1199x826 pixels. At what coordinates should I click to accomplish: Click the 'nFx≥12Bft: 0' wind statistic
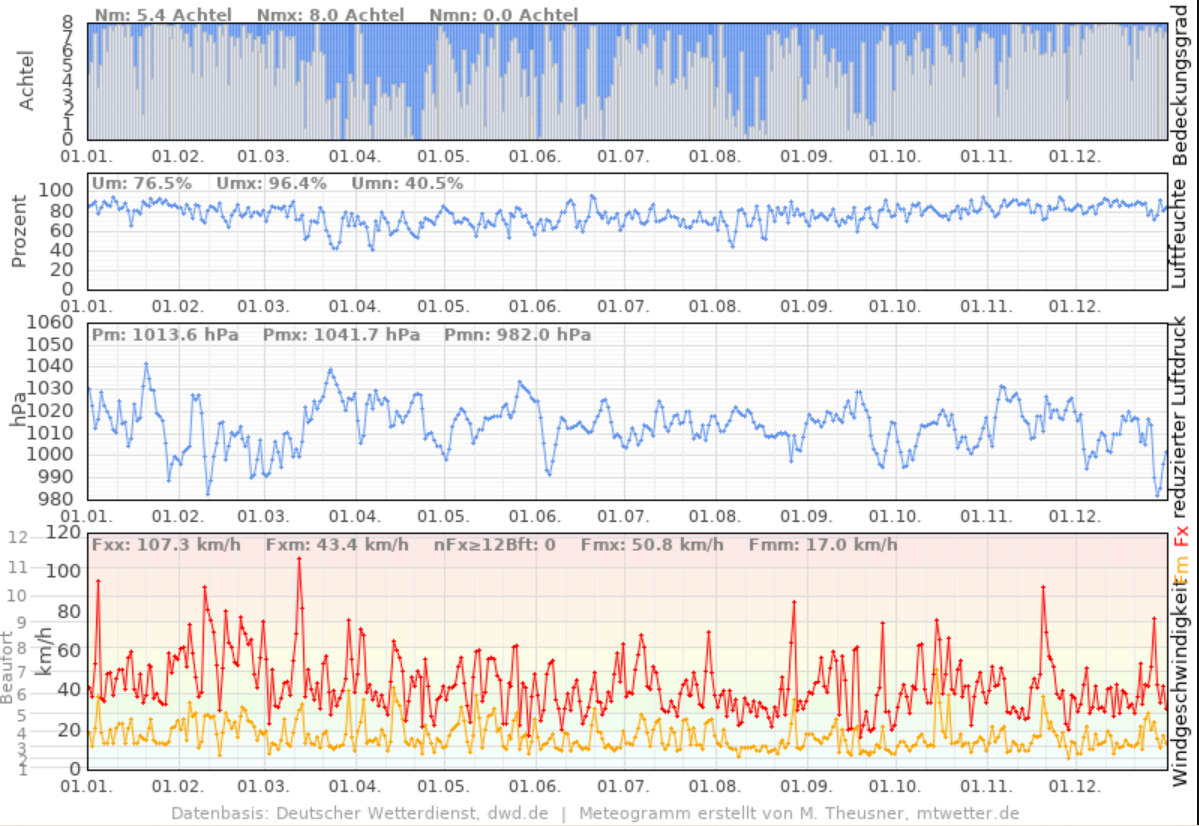pos(494,545)
